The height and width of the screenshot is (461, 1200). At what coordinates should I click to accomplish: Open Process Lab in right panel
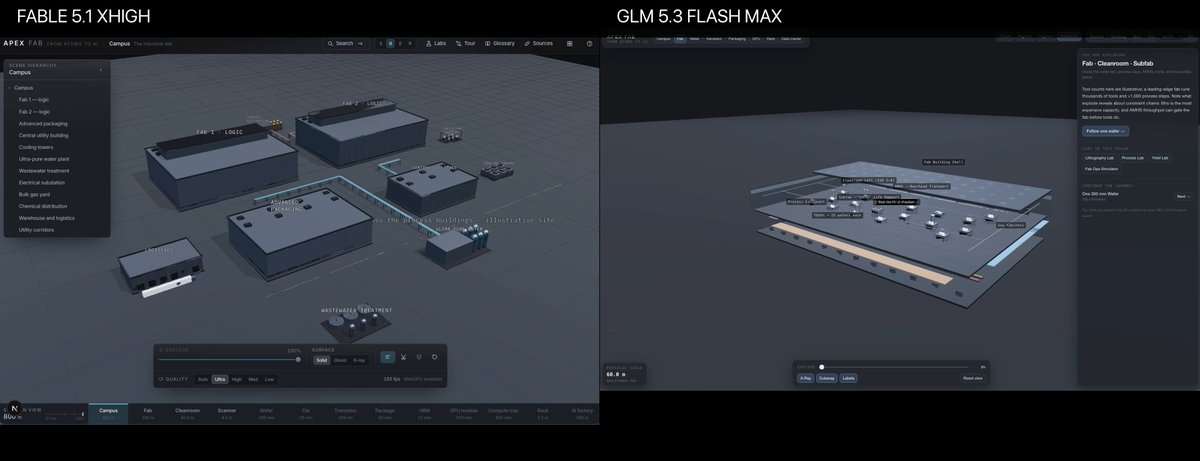pos(1133,158)
